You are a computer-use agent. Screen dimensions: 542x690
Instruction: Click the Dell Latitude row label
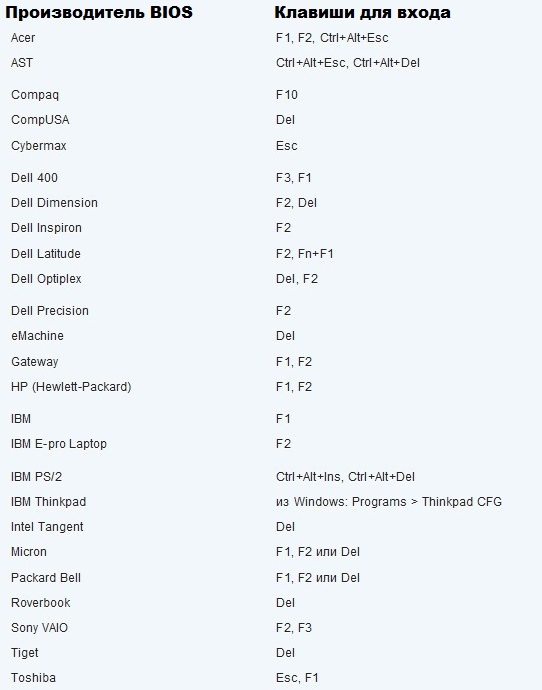pos(46,254)
